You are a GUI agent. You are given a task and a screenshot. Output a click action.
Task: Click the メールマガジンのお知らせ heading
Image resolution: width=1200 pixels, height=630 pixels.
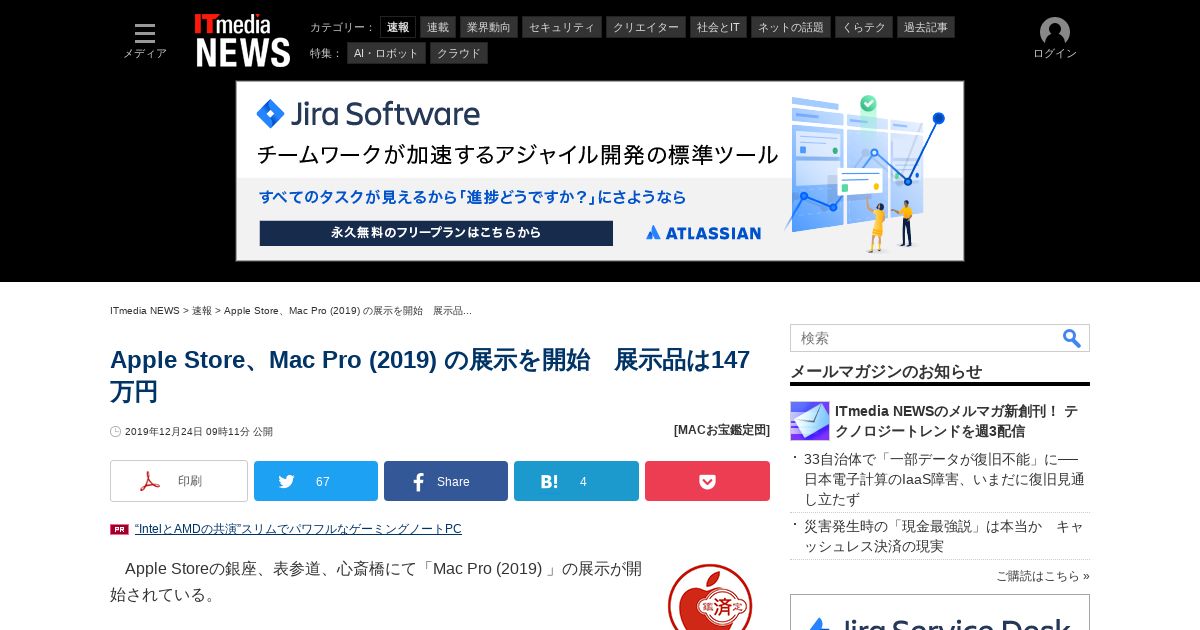coord(886,371)
